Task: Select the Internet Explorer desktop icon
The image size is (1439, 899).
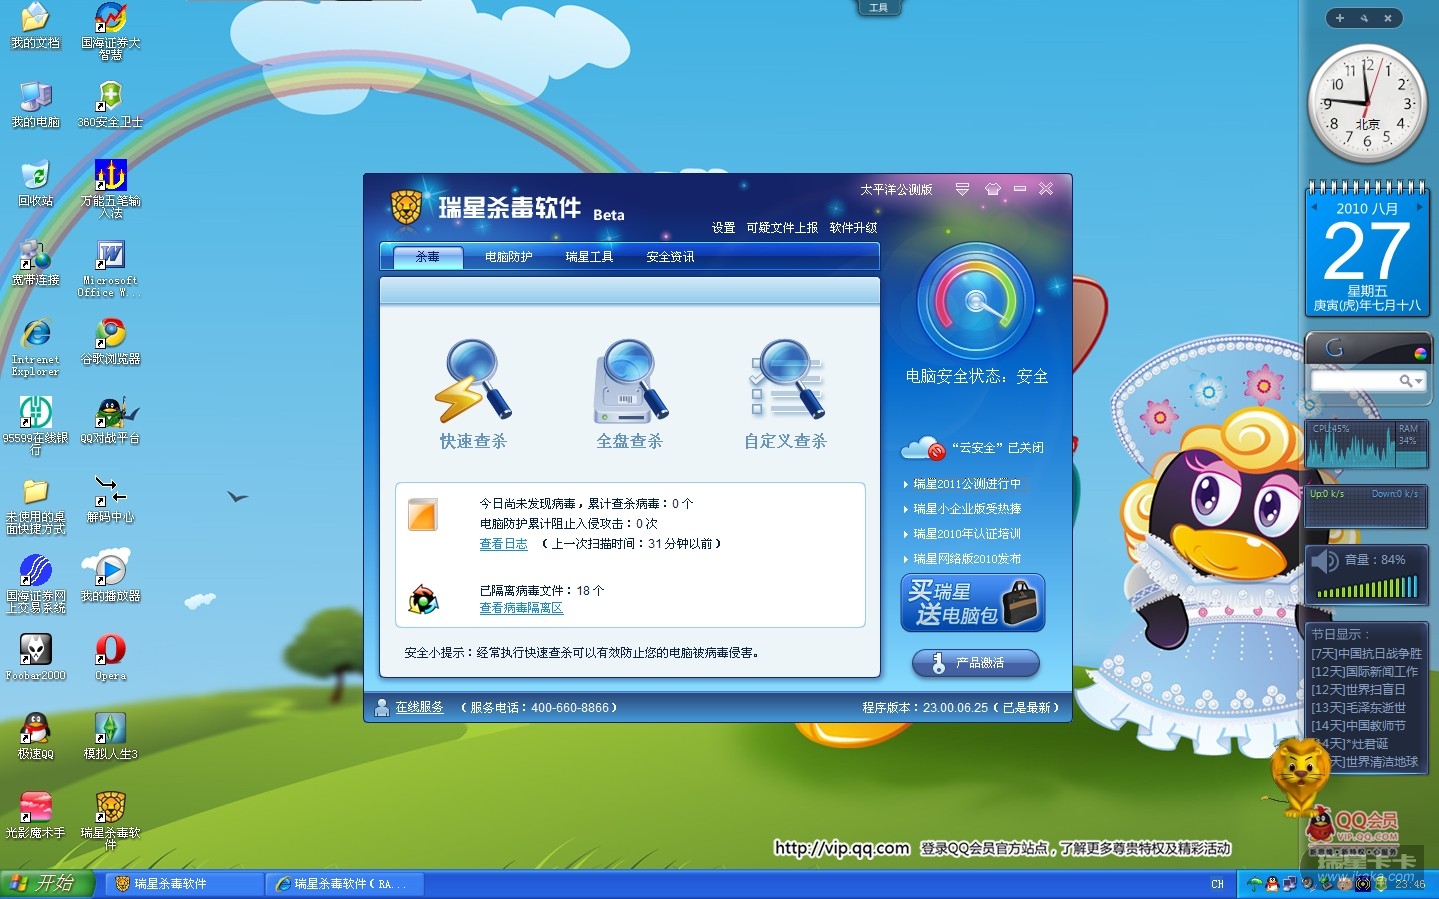Action: tap(35, 347)
